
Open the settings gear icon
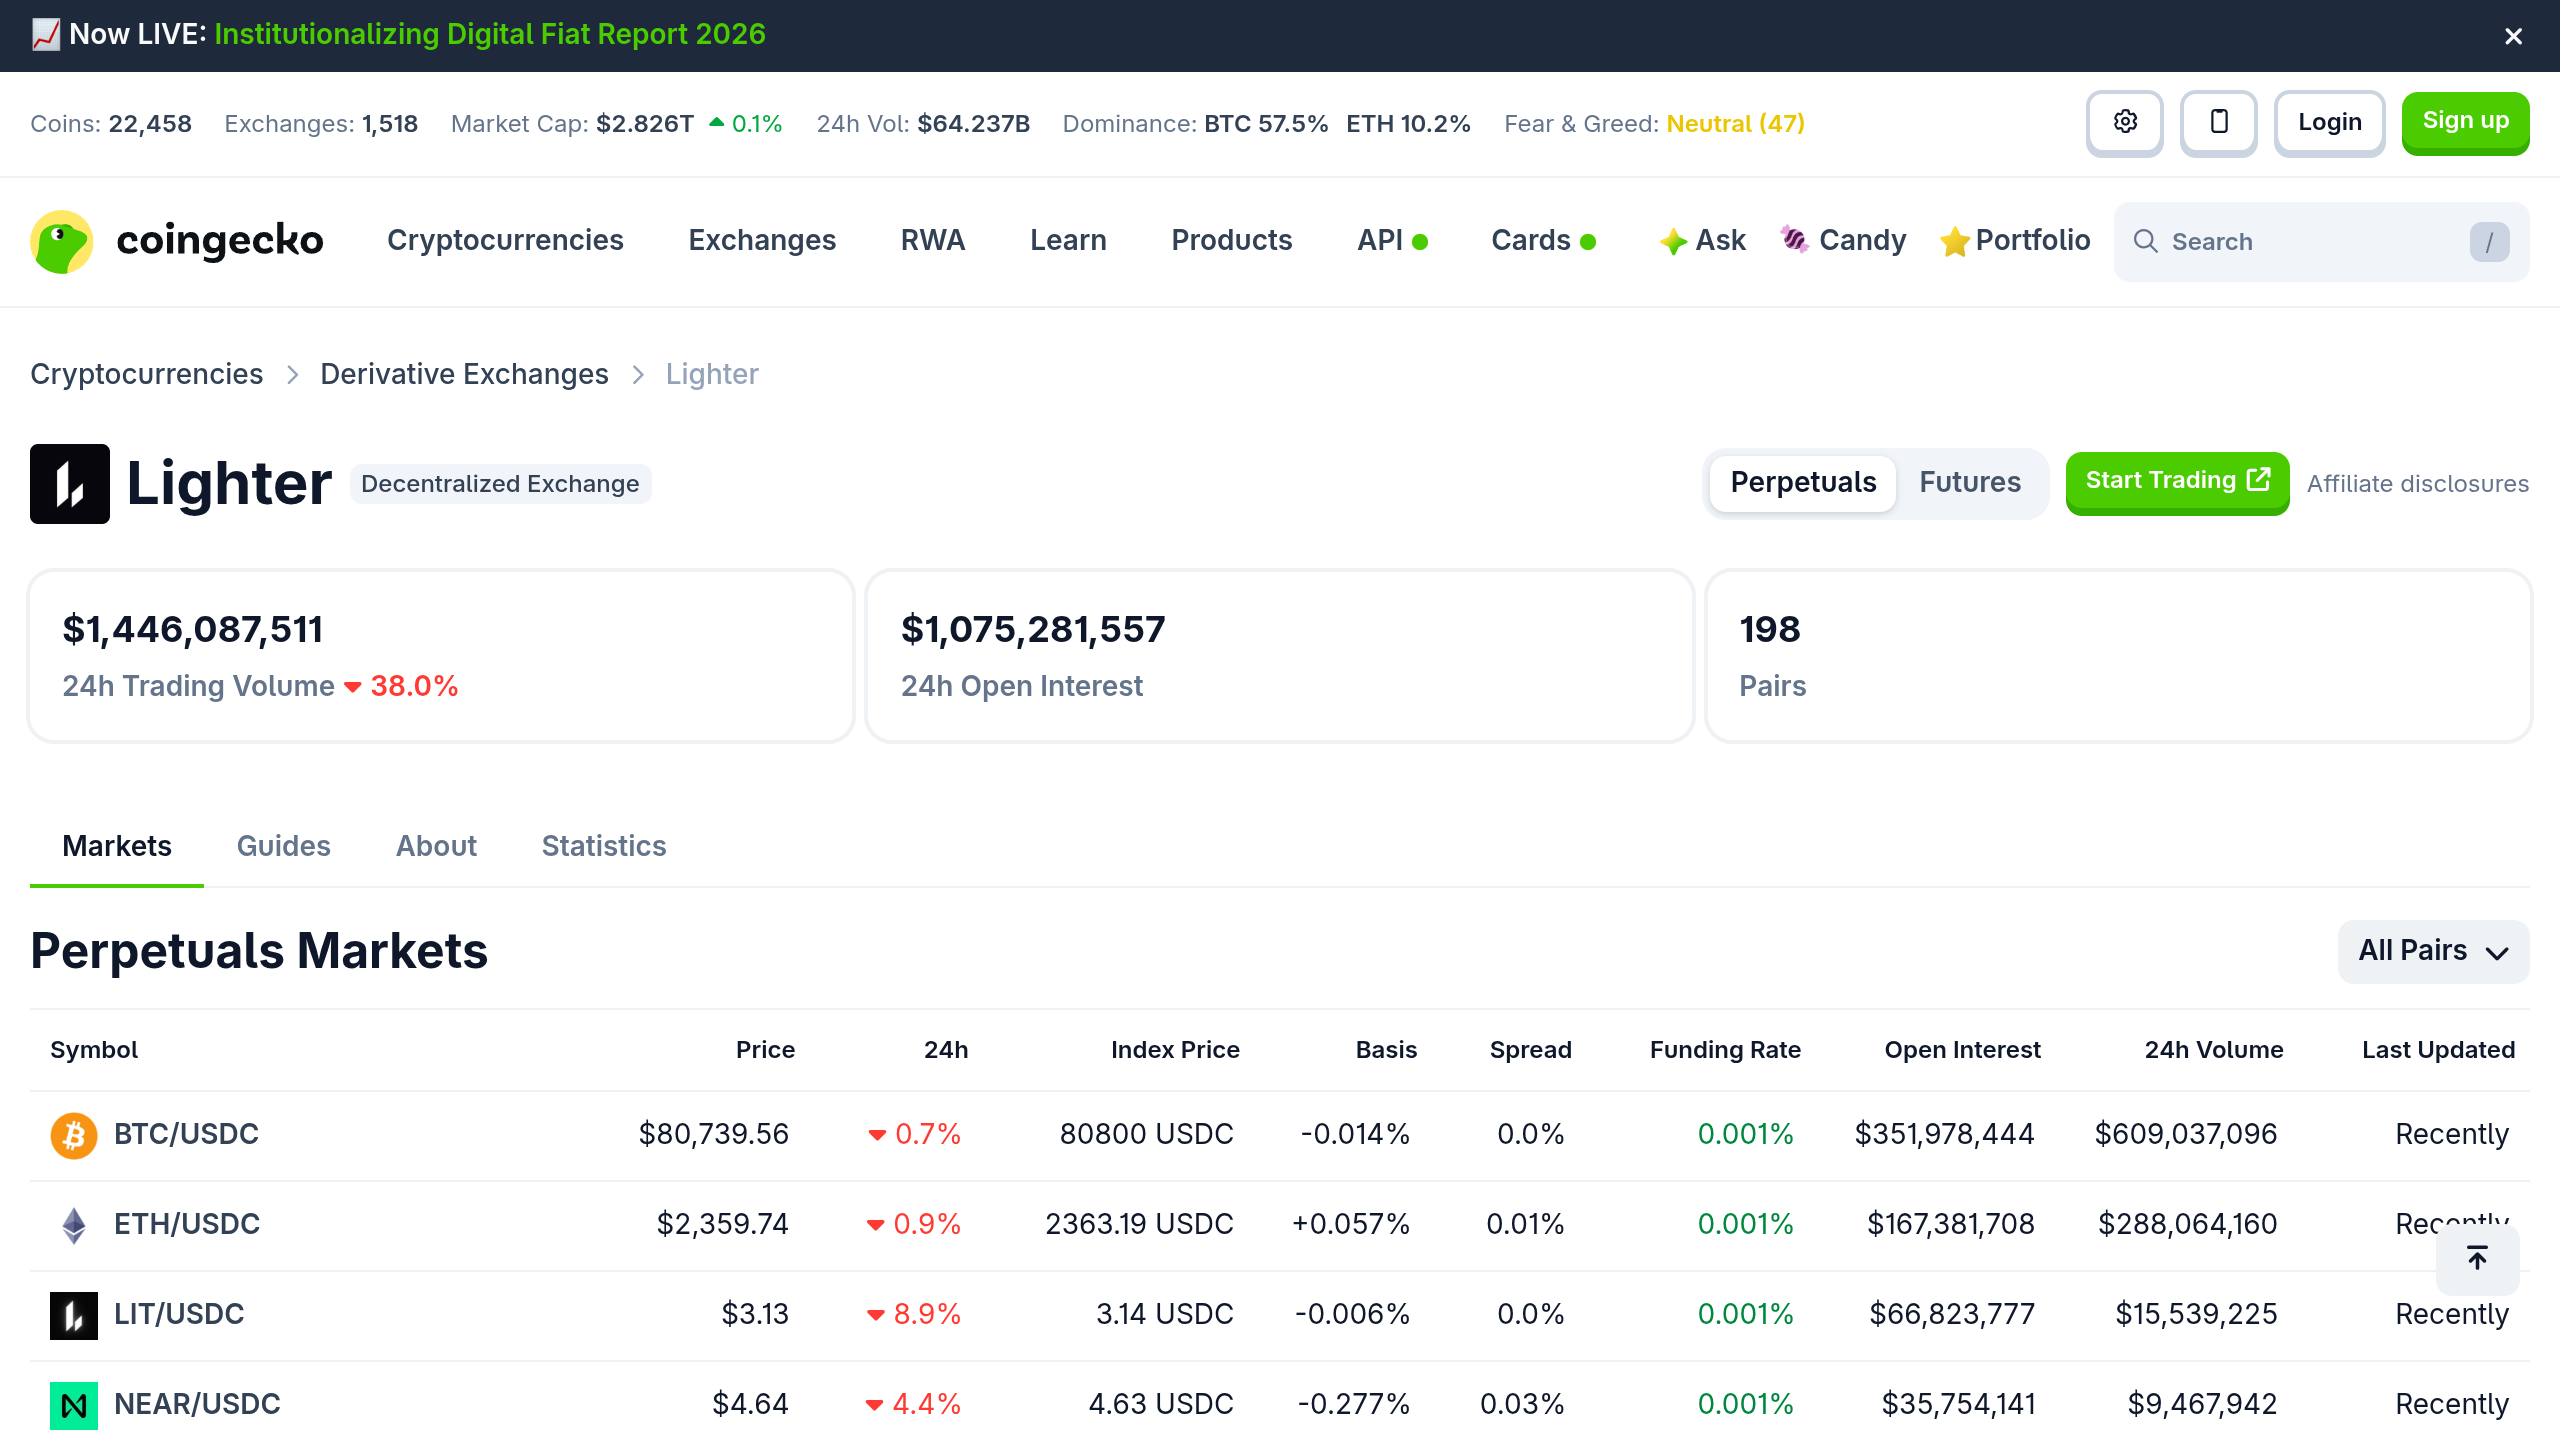click(2124, 122)
